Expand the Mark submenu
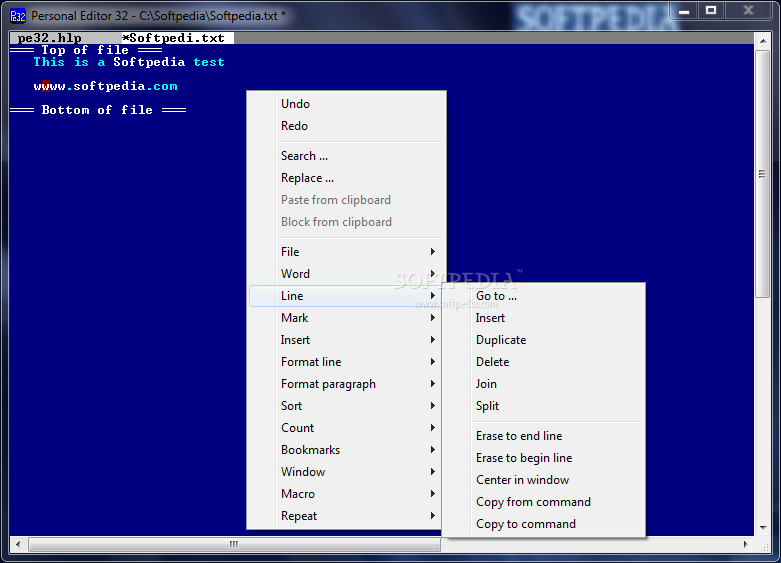 coord(347,317)
